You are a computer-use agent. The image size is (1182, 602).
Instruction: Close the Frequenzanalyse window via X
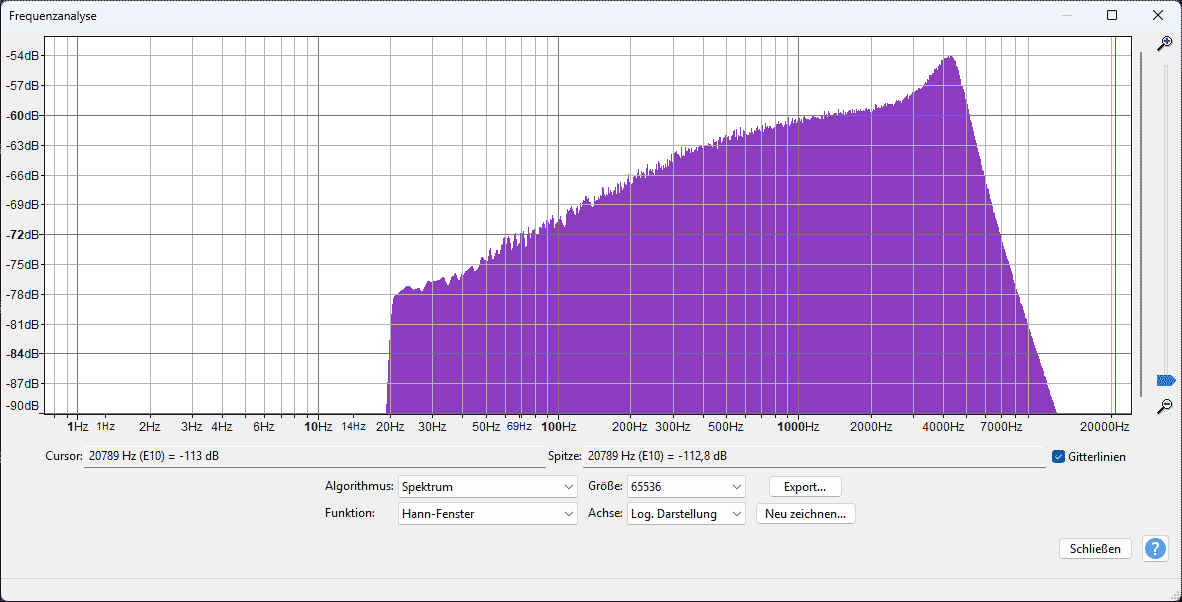tap(1157, 15)
